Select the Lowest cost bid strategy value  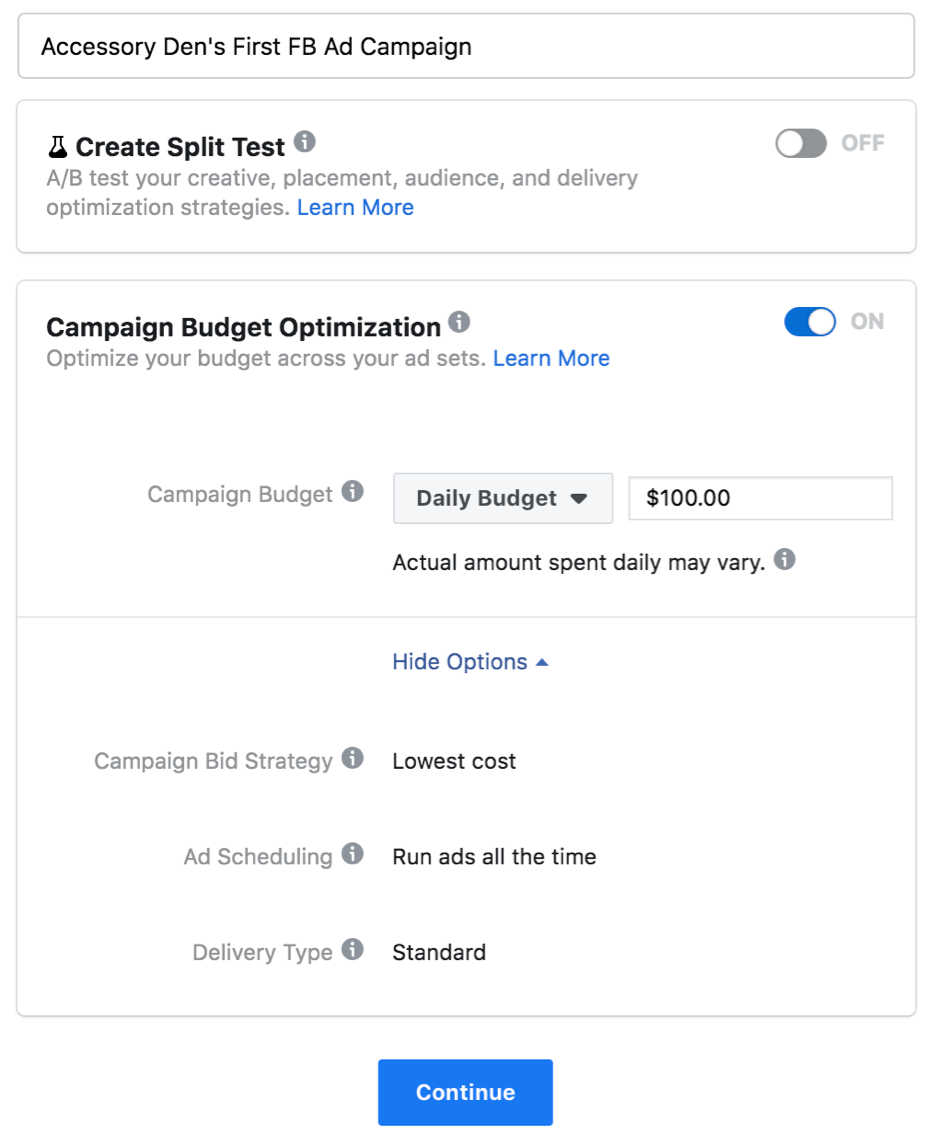(x=454, y=761)
